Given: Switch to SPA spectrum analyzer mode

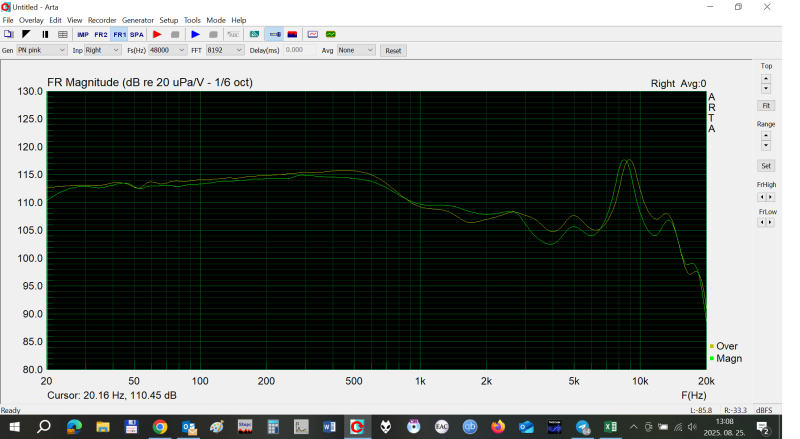Looking at the screenshot, I should (137, 35).
